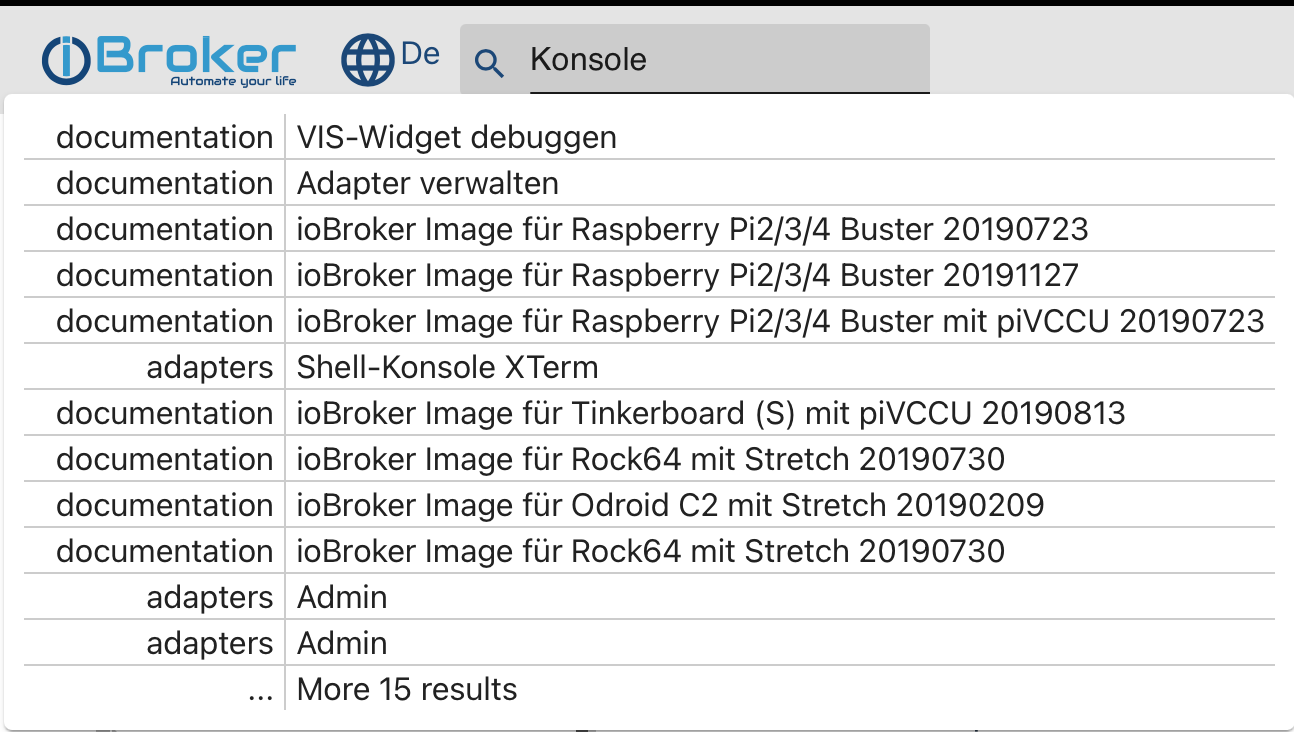Open the De language selector
Screen dimensions: 1294x732
[420, 53]
